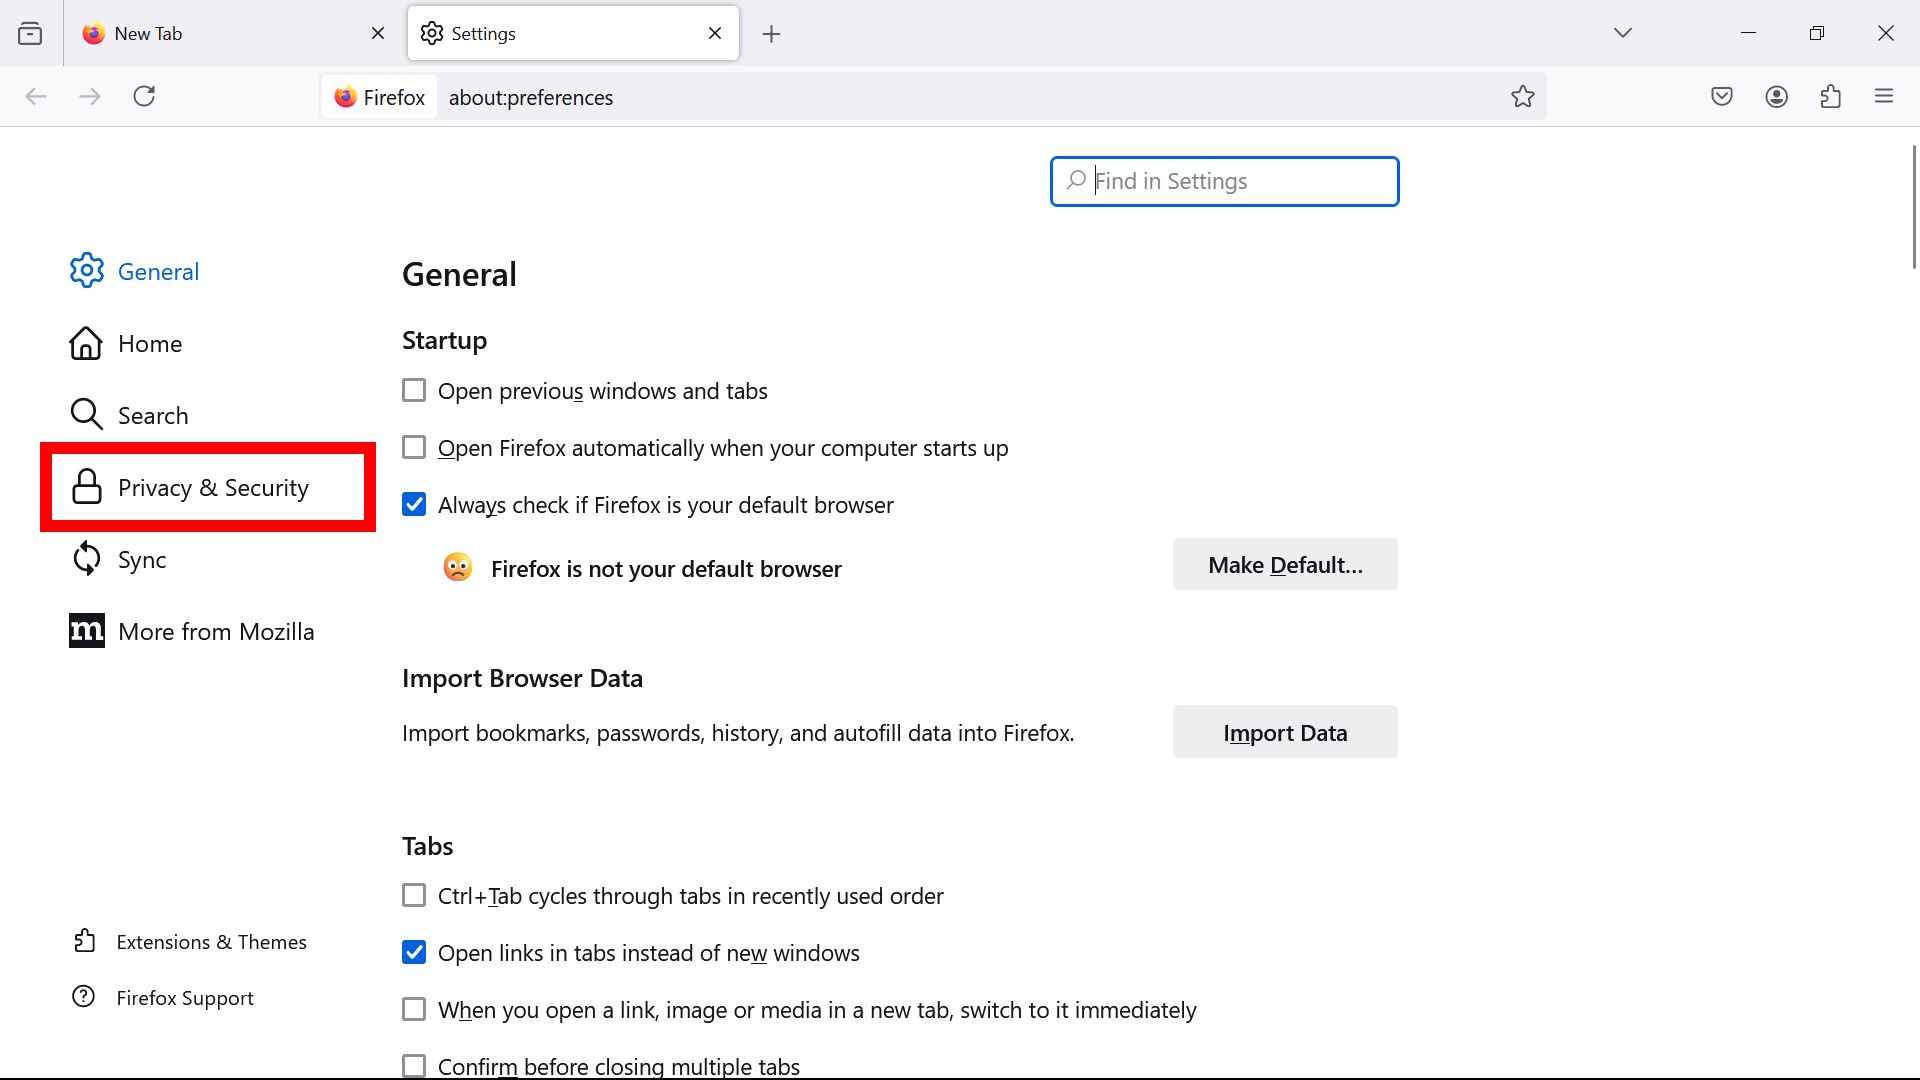Click the Find in Settings search field
The image size is (1920, 1080).
pyautogui.click(x=1223, y=181)
